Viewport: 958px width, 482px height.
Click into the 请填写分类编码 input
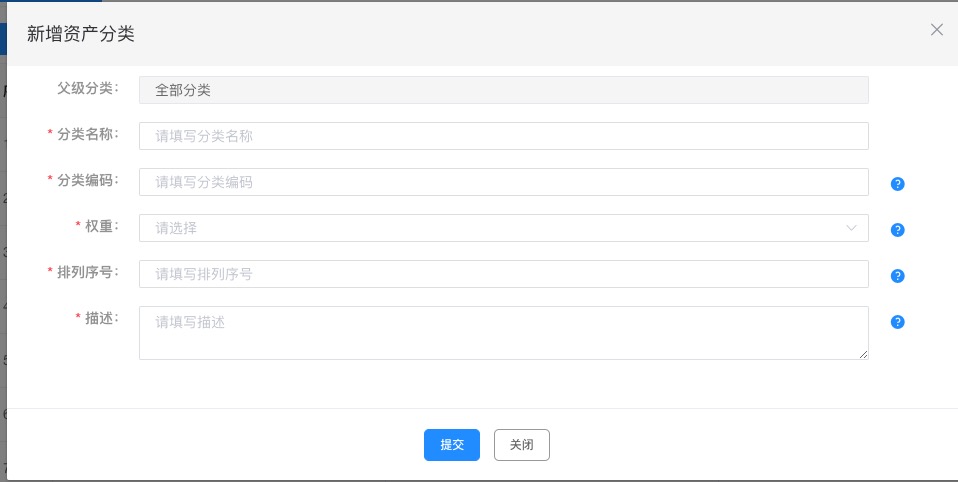click(x=503, y=182)
